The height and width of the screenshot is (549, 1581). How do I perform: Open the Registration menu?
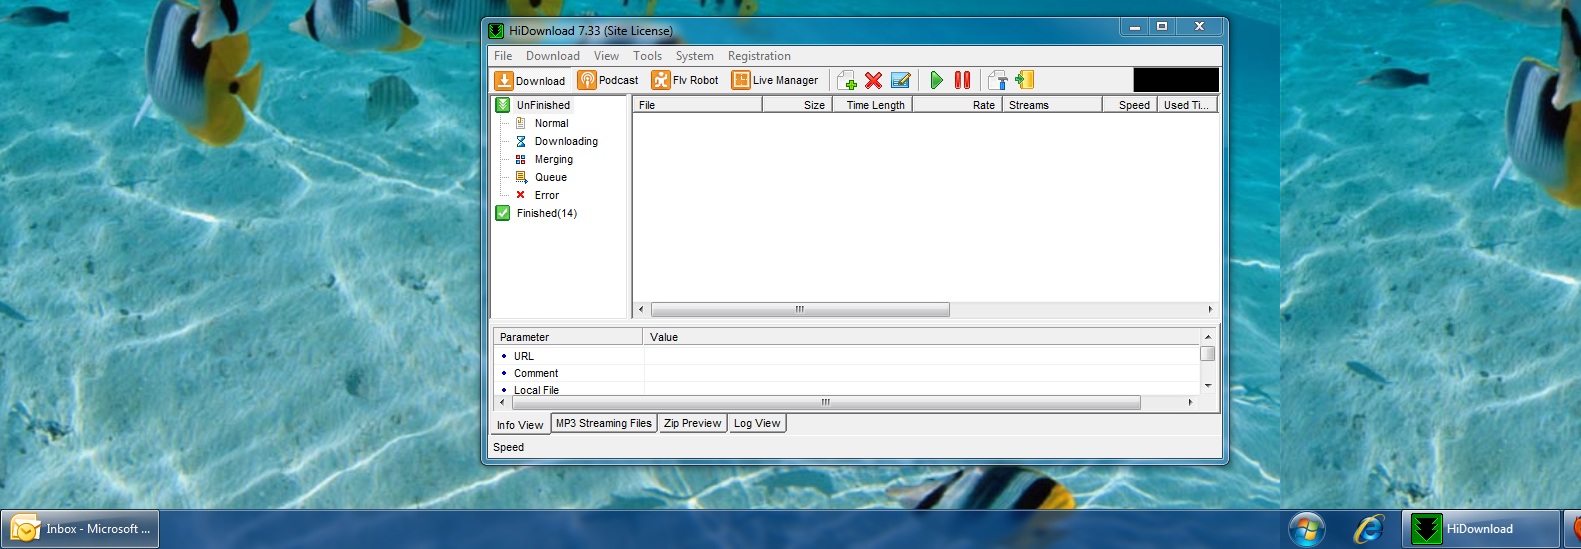pos(758,56)
